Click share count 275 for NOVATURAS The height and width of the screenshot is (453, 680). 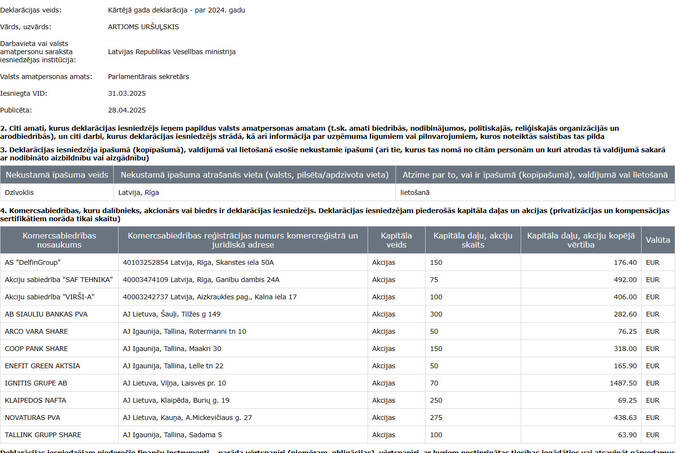[x=436, y=417]
